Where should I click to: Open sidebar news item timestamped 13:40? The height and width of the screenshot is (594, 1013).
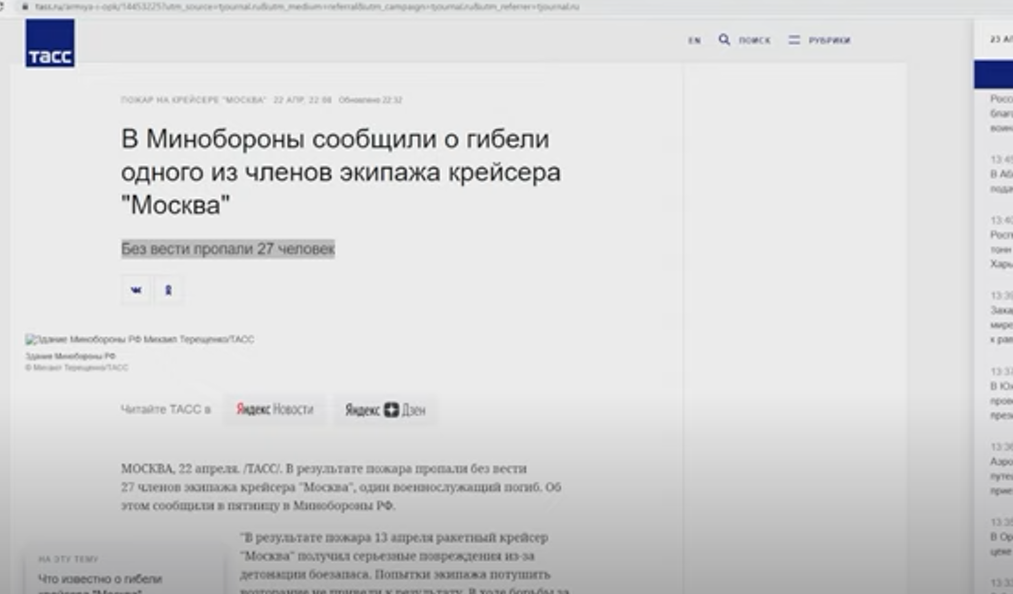point(1000,242)
